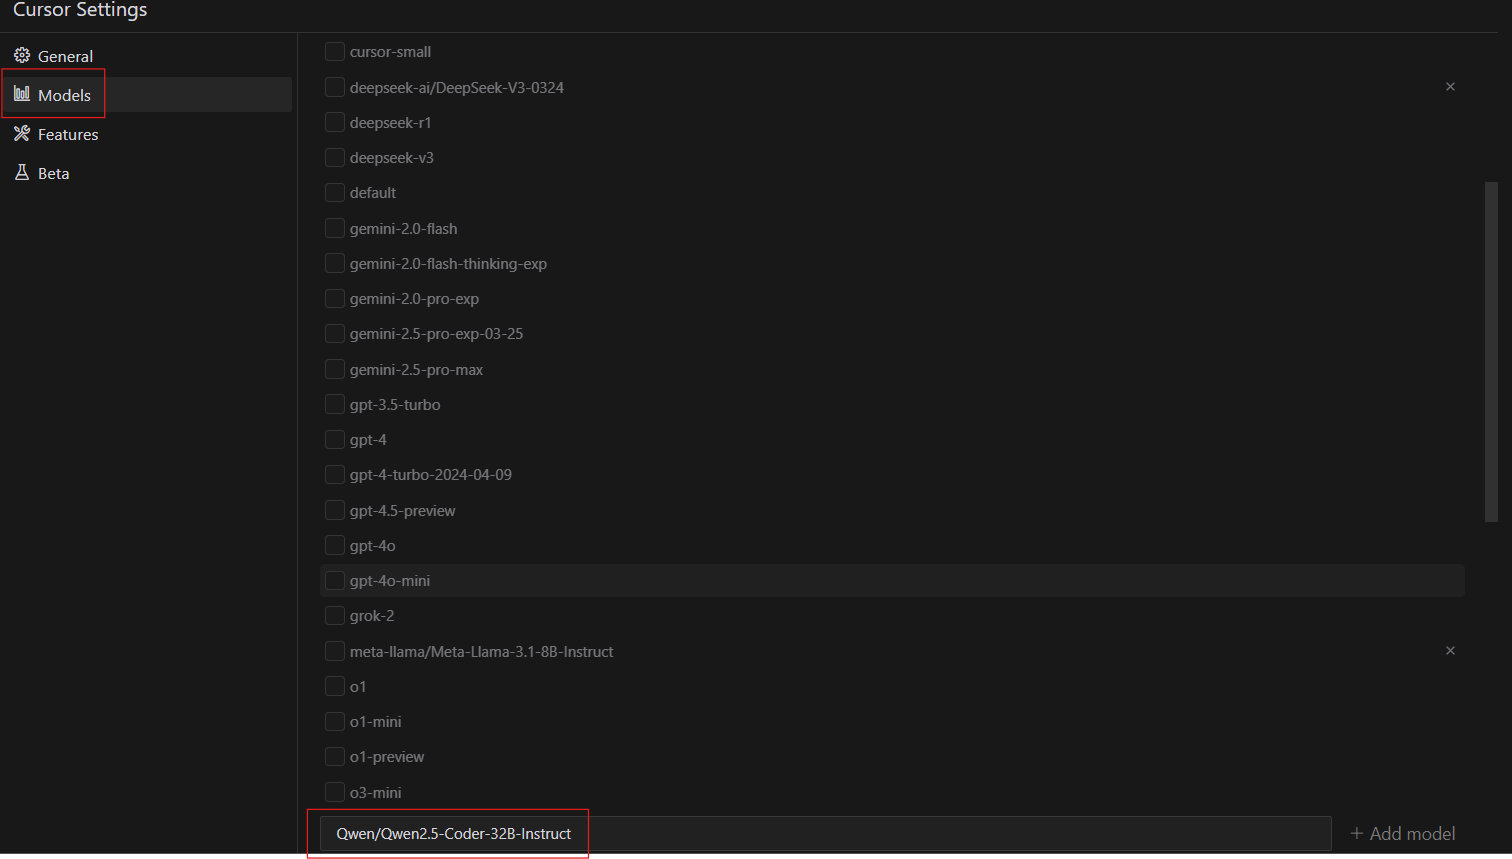Enable the gemini-2.0-flash checkbox
Screen dimensions: 1512x859
click(x=335, y=228)
